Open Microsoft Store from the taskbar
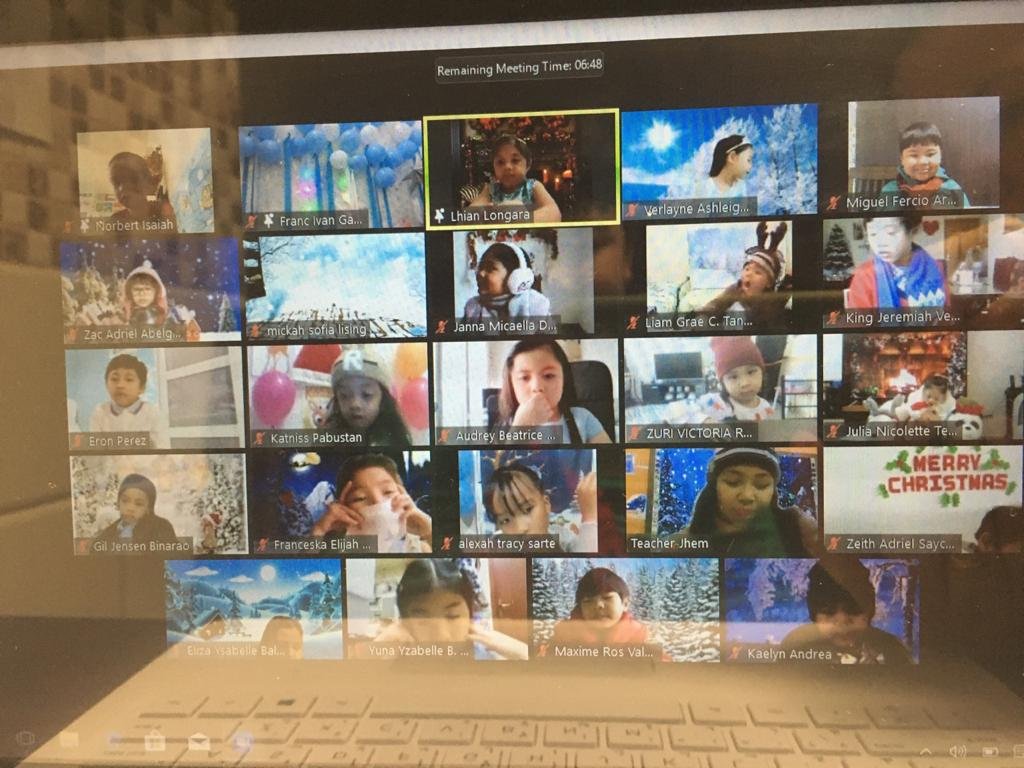This screenshot has width=1024, height=768. coord(154,741)
